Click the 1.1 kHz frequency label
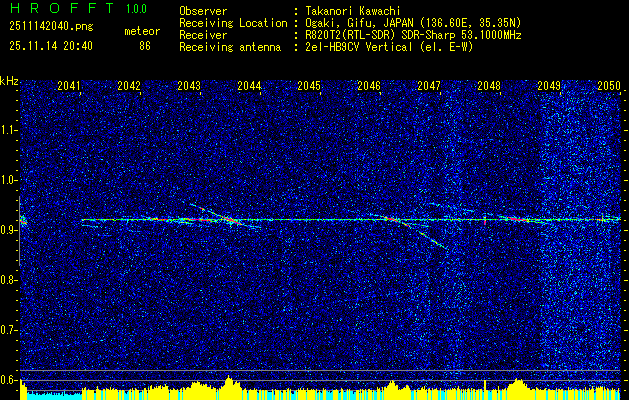 9,130
